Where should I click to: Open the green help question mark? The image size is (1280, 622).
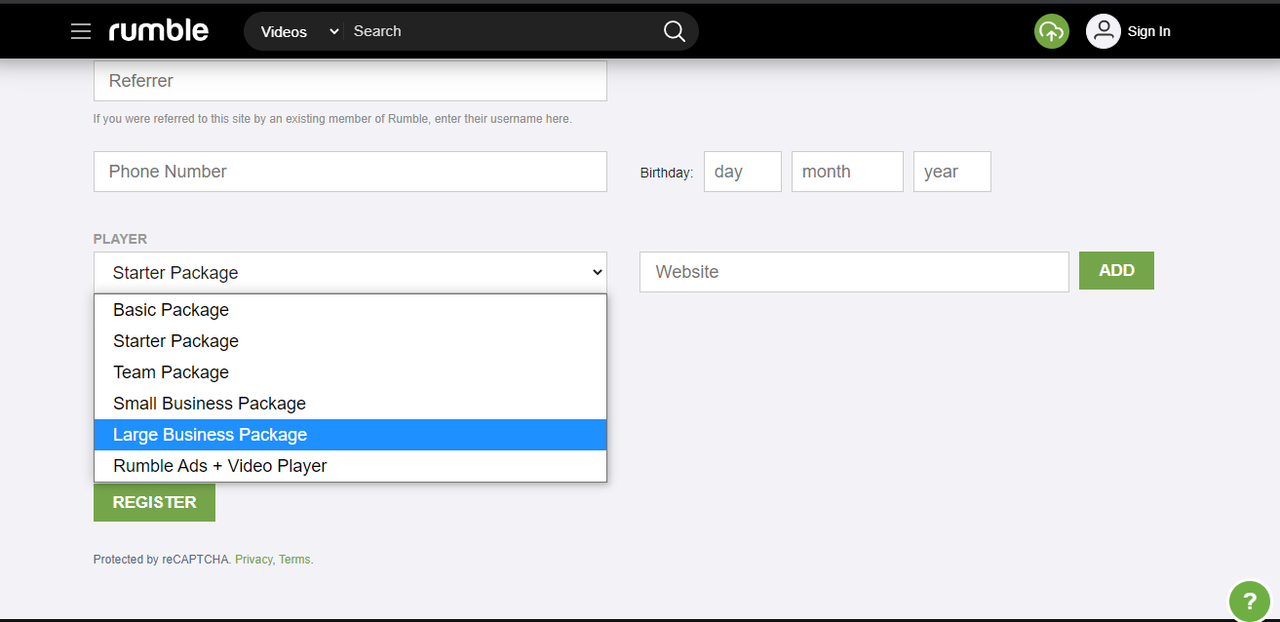(x=1249, y=601)
